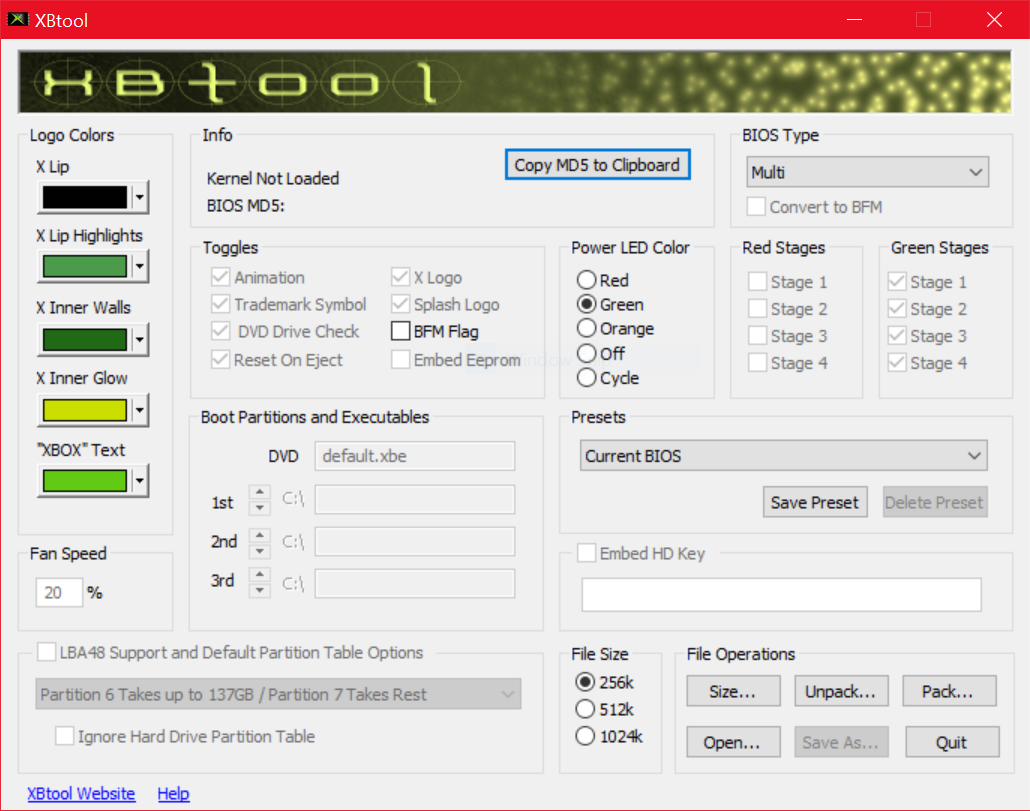Screen dimensions: 1030x811
Task: Click Open... to load a BIOS file
Action: click(x=733, y=742)
